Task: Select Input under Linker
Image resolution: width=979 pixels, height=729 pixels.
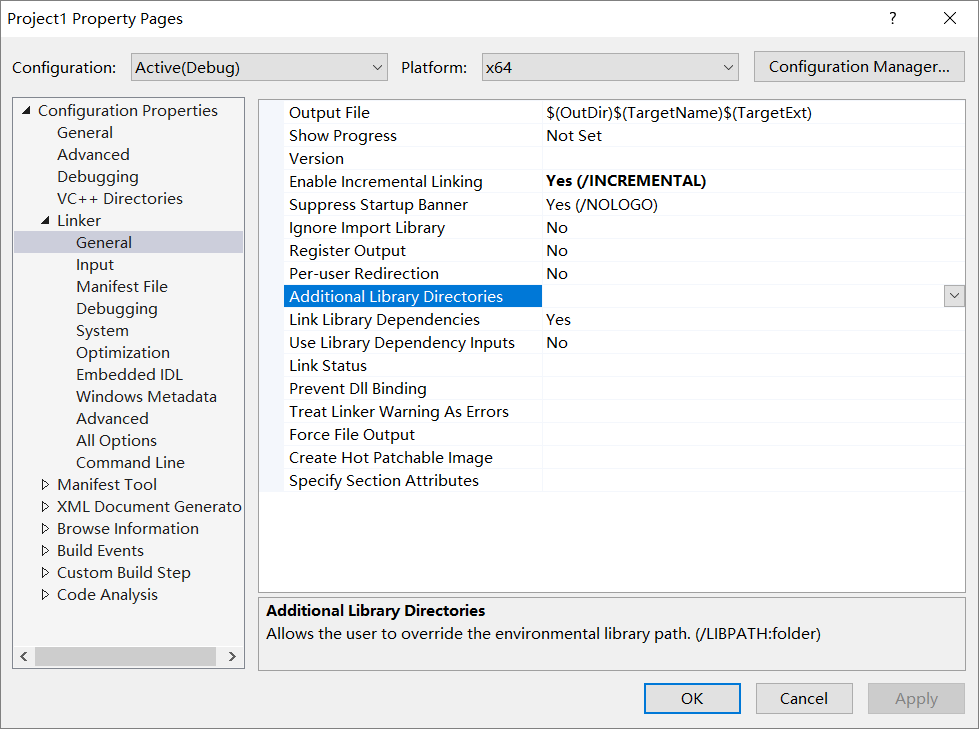Action: 95,264
